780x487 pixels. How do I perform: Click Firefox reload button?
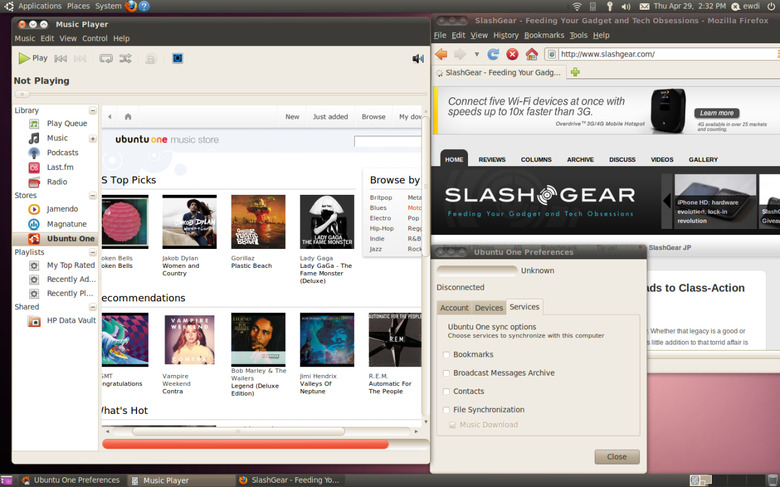pos(493,54)
